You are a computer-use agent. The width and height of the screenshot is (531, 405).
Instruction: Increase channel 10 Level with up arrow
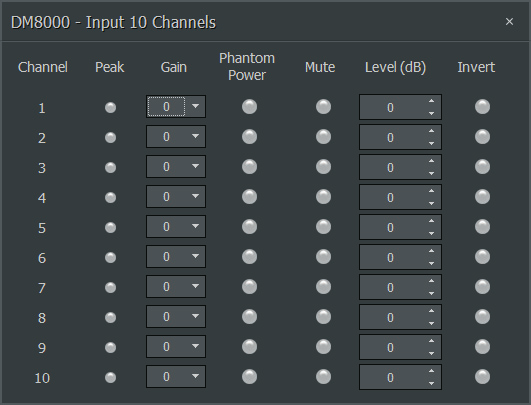click(431, 371)
